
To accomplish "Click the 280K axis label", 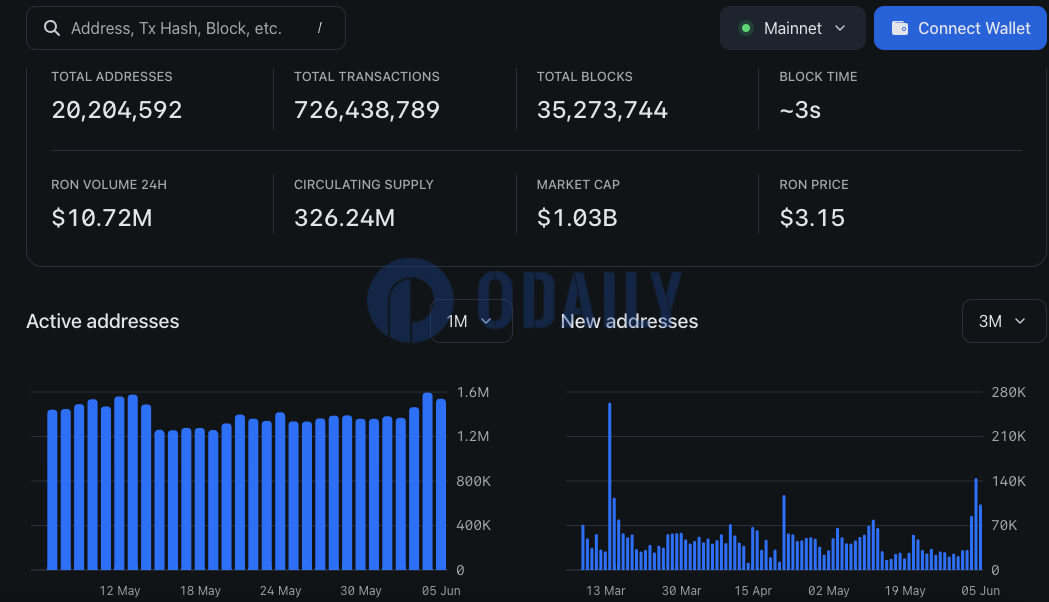I will 1008,393.
